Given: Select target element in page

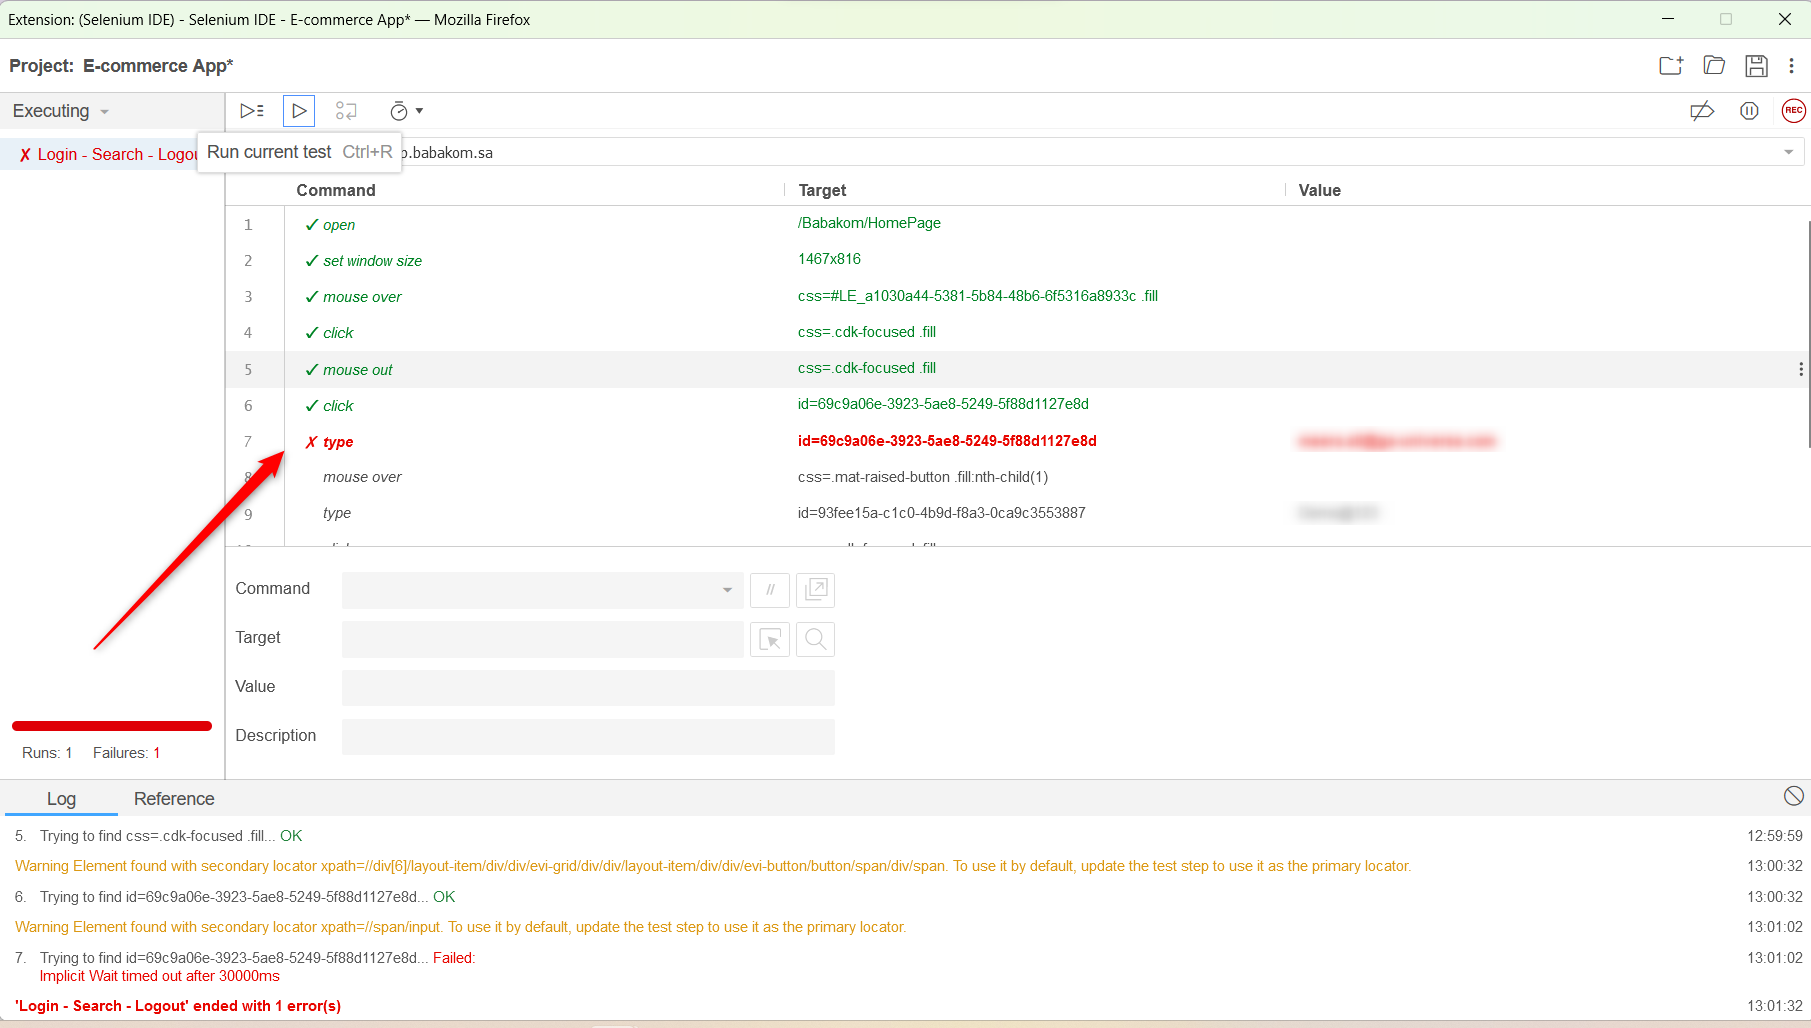Looking at the screenshot, I should coord(769,639).
